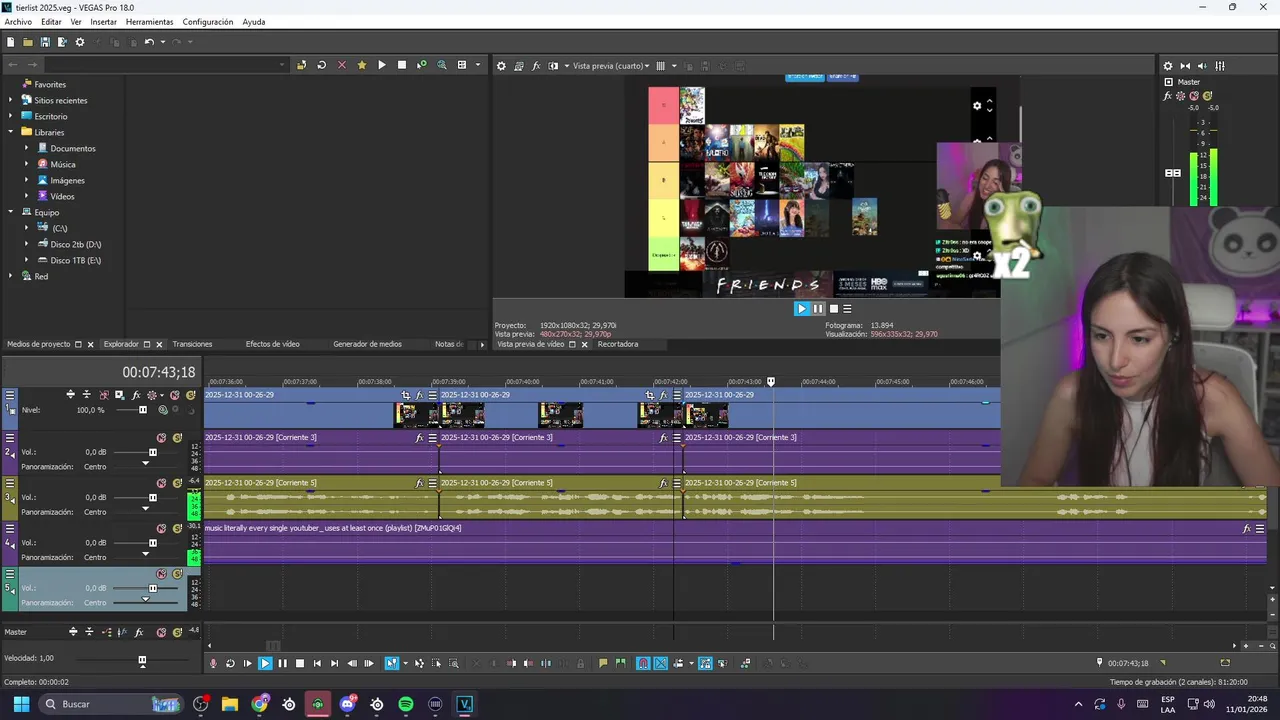Image resolution: width=1280 pixels, height=720 pixels.
Task: Open Master FX in the Master bus panel
Action: 1168,96
